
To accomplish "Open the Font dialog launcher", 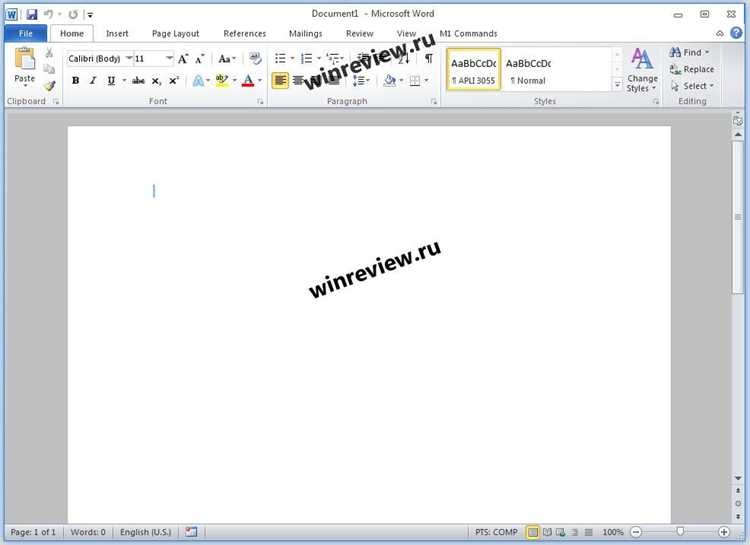I will click(x=260, y=101).
